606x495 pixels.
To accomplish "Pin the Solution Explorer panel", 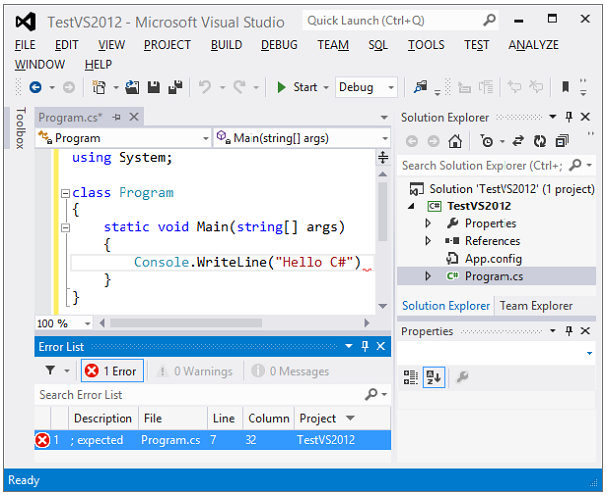I will [569, 117].
